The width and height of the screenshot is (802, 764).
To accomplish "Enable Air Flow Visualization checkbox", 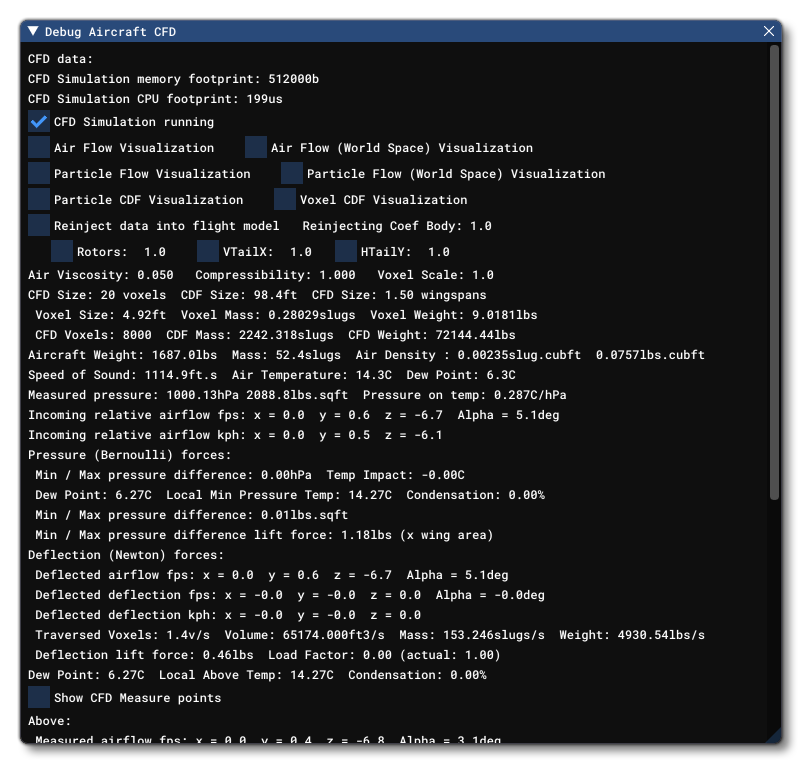I will pos(39,148).
